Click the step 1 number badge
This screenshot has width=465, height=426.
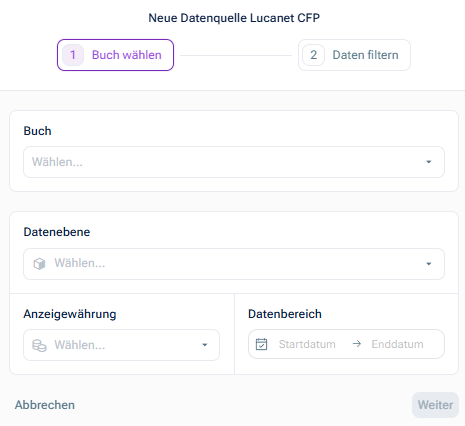(73, 55)
